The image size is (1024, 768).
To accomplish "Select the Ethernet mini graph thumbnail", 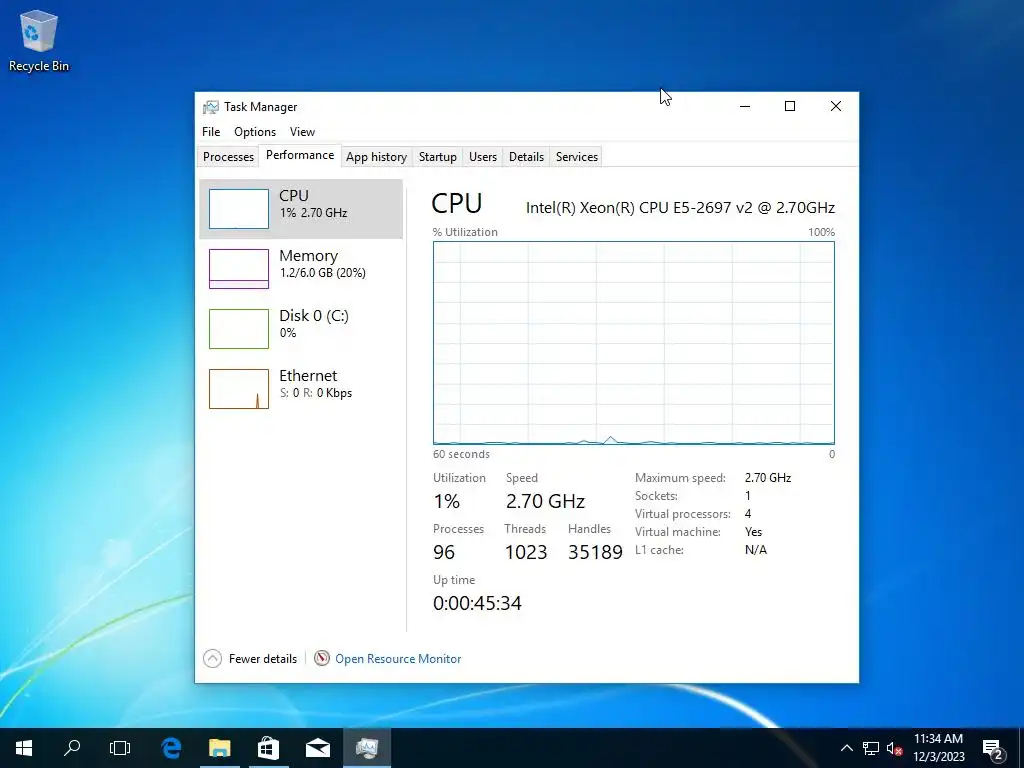I will [238, 389].
